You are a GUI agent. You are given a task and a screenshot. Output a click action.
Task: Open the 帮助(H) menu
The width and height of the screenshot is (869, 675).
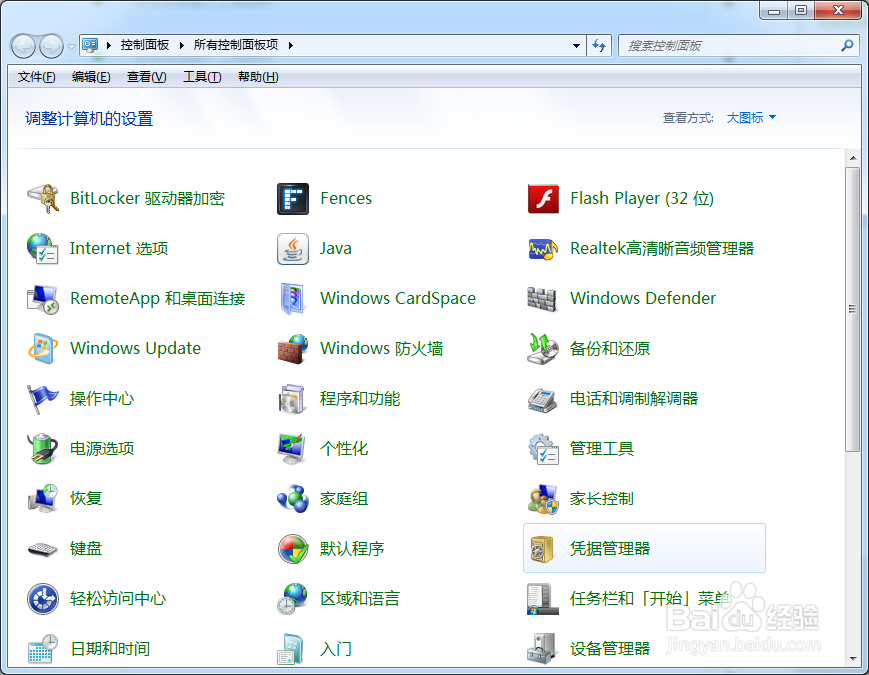258,77
